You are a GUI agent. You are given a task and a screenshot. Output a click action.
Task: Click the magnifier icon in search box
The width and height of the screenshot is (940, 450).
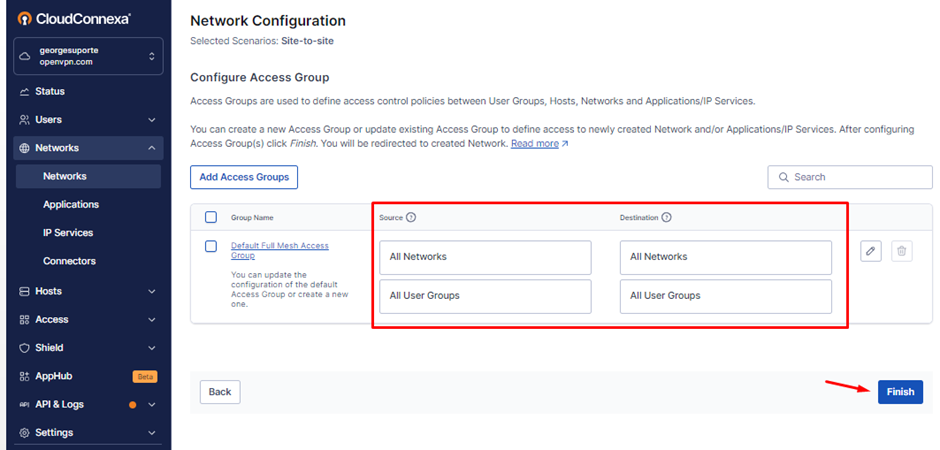pos(782,177)
